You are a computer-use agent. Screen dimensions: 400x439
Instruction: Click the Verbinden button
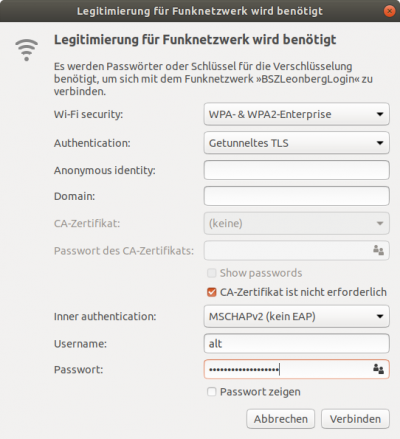click(x=355, y=419)
